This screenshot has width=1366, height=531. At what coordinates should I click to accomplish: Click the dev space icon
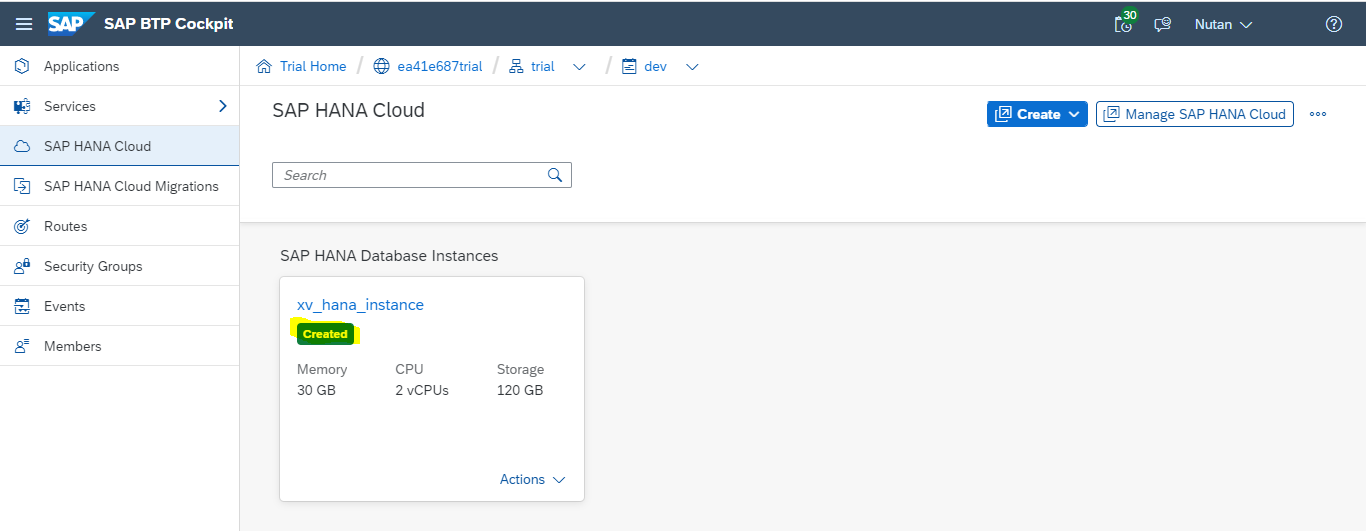pos(629,66)
